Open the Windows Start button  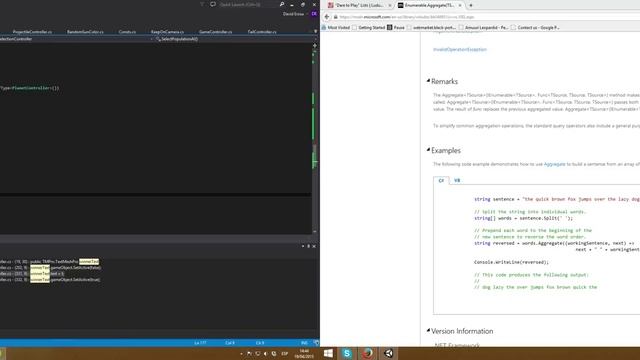pos(328,353)
